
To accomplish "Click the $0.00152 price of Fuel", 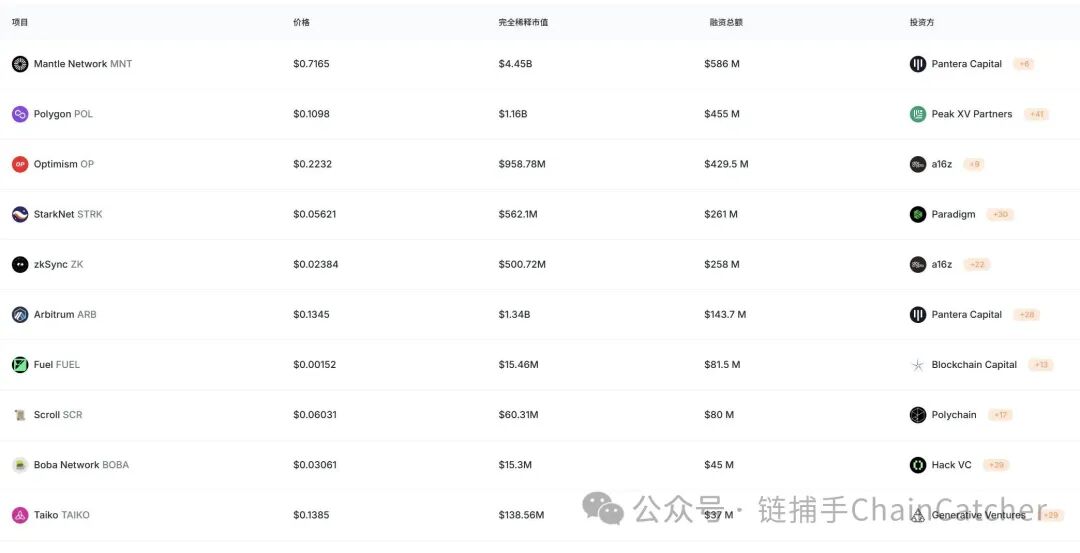I will coord(315,365).
